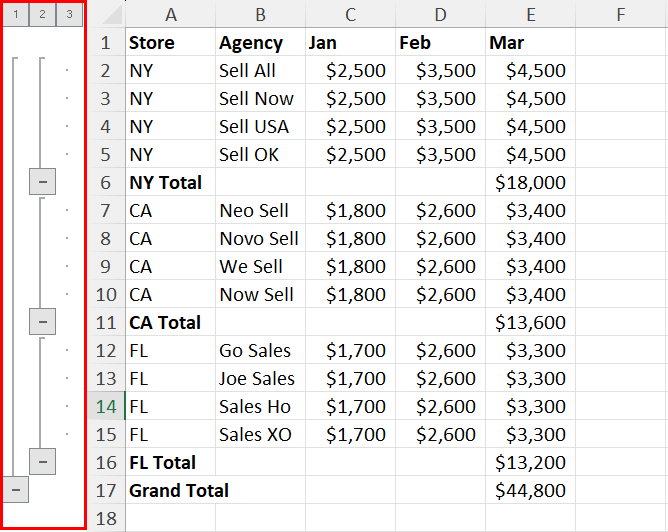Show outline level 3 detail
The height and width of the screenshot is (532, 668).
point(69,15)
